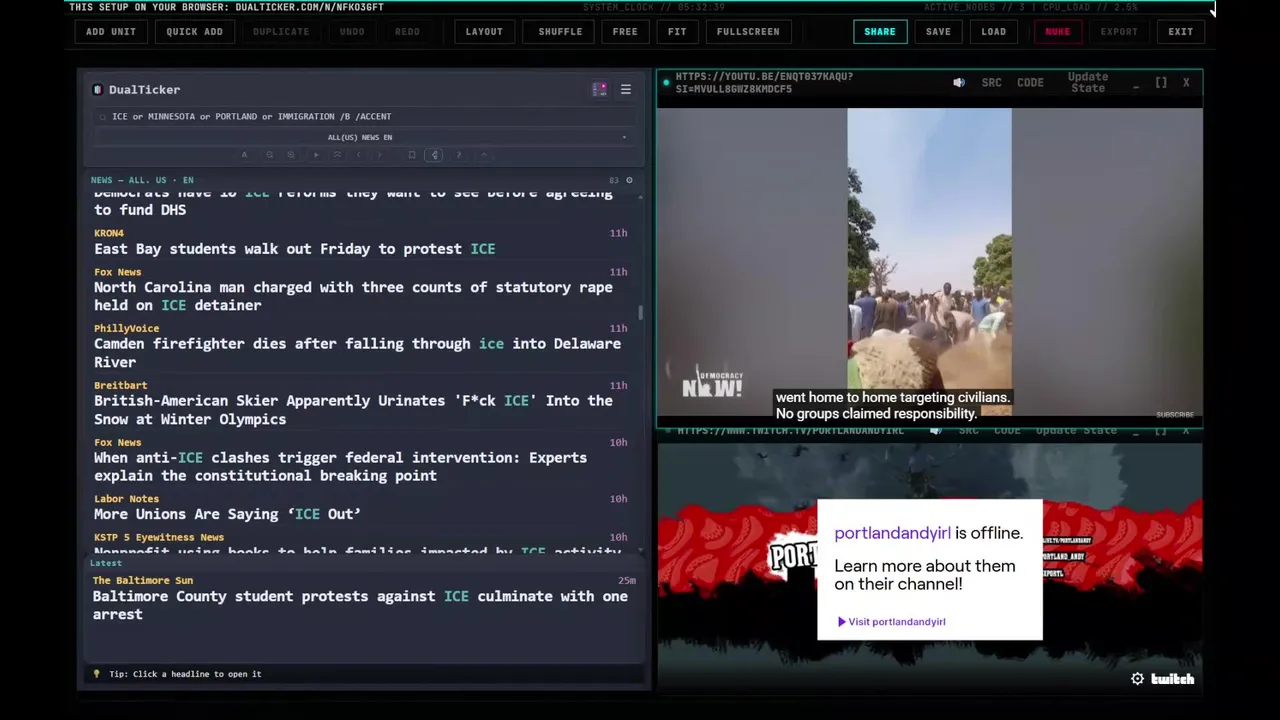
Task: Open East Bay students walk out headline
Action: point(294,249)
